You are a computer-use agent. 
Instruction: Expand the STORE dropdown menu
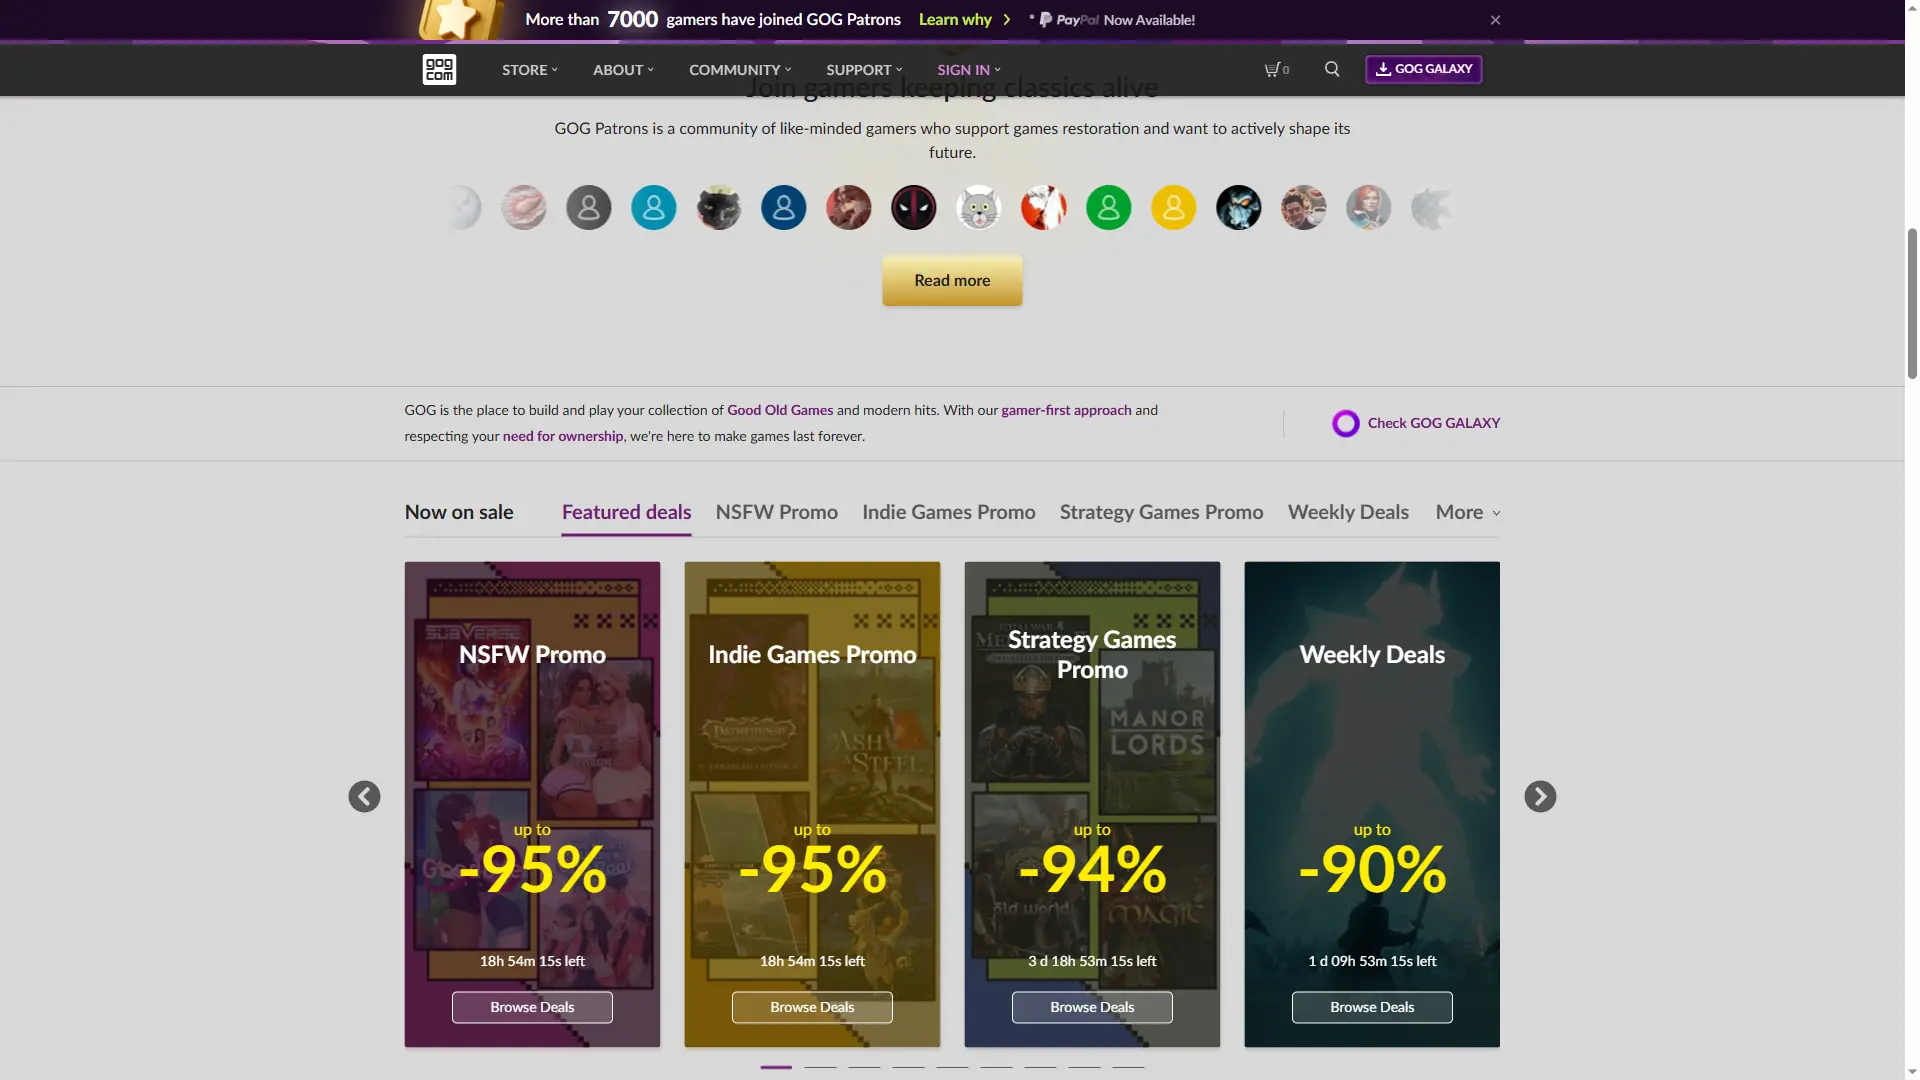click(x=529, y=70)
